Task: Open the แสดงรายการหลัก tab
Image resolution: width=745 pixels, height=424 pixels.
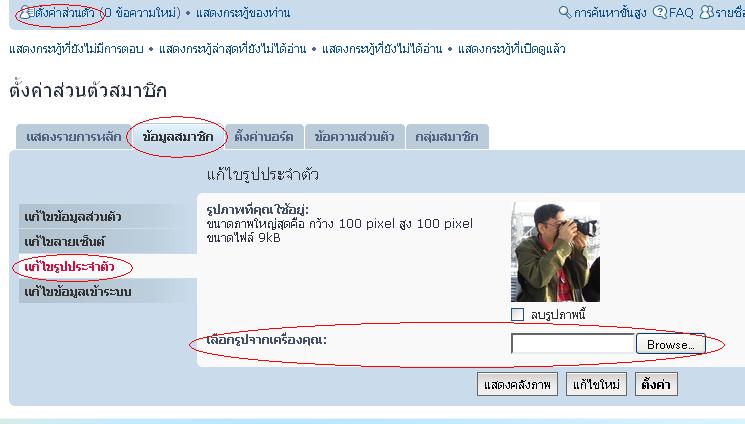Action: point(70,136)
